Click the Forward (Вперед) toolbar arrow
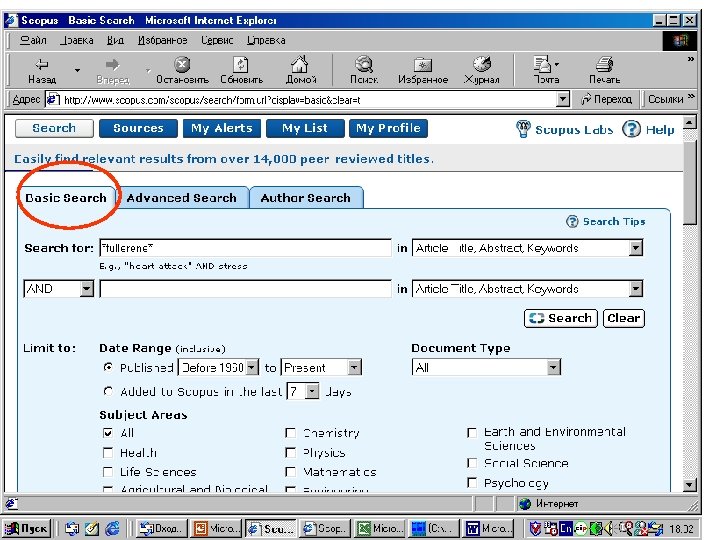 [112, 70]
